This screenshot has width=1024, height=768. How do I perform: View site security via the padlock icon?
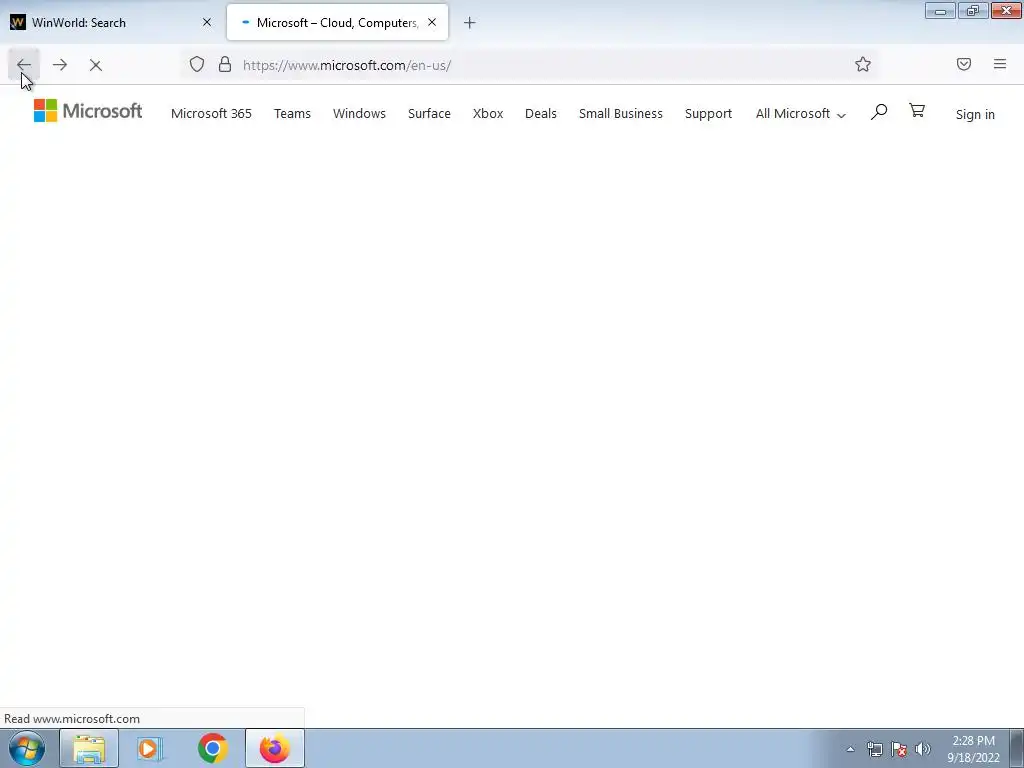pos(225,64)
